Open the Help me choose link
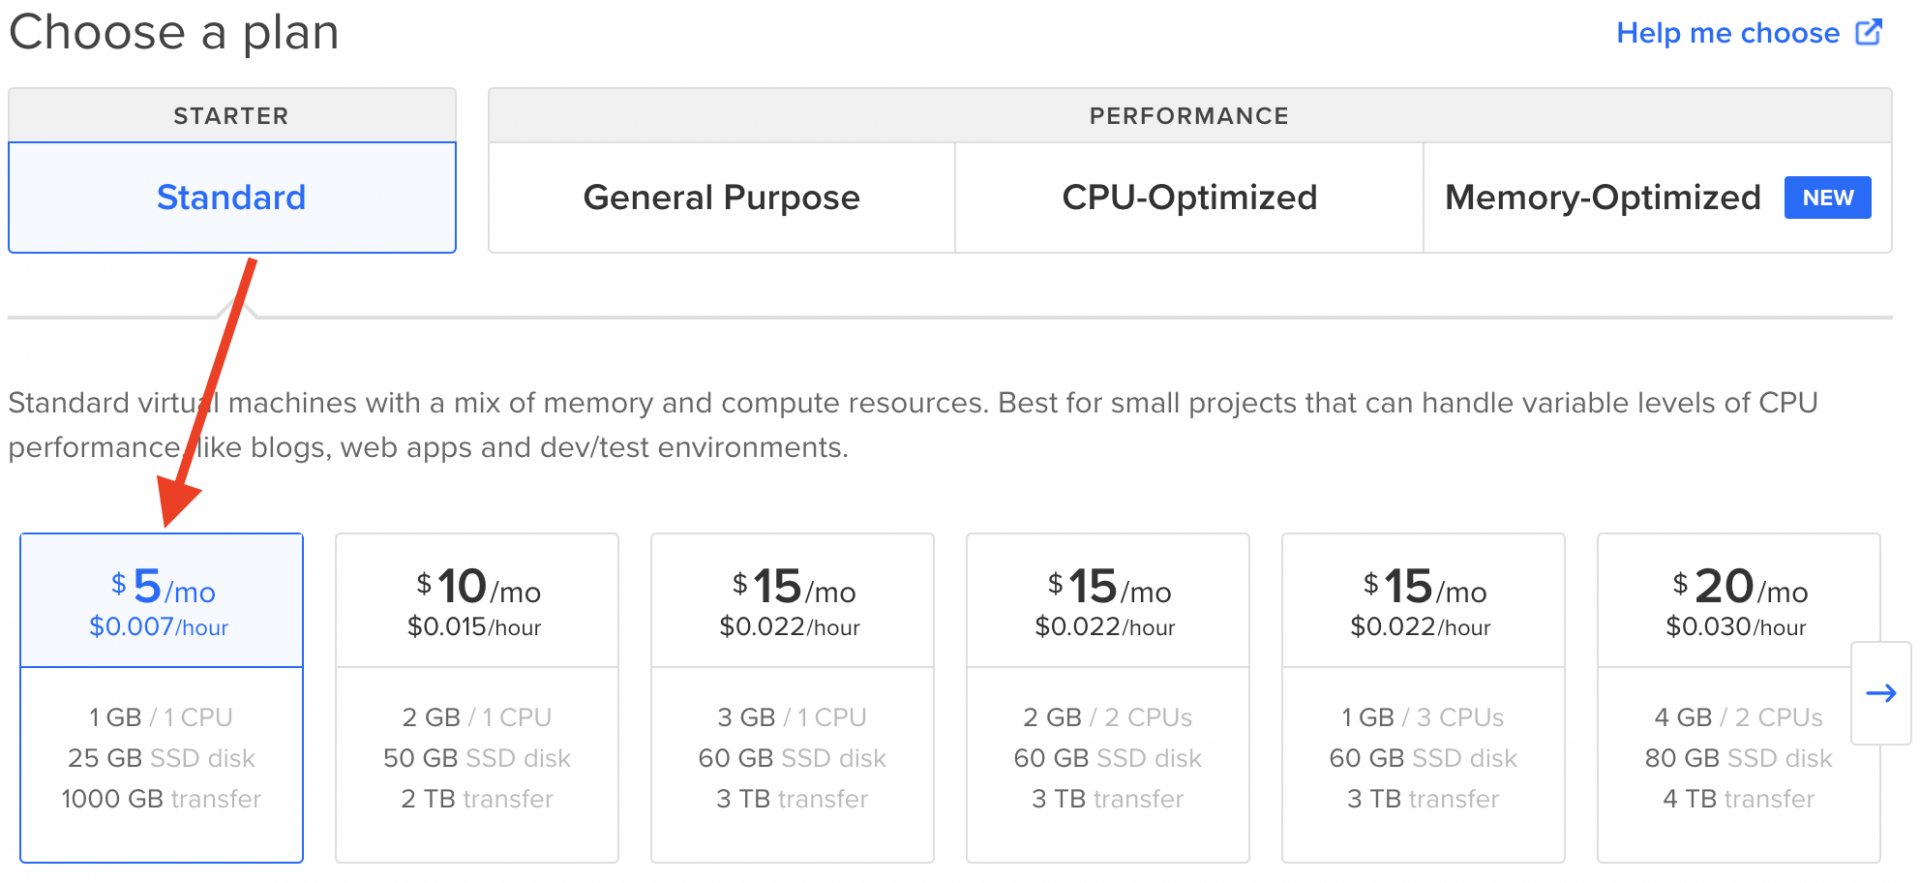The image size is (1920, 883). [x=1727, y=33]
